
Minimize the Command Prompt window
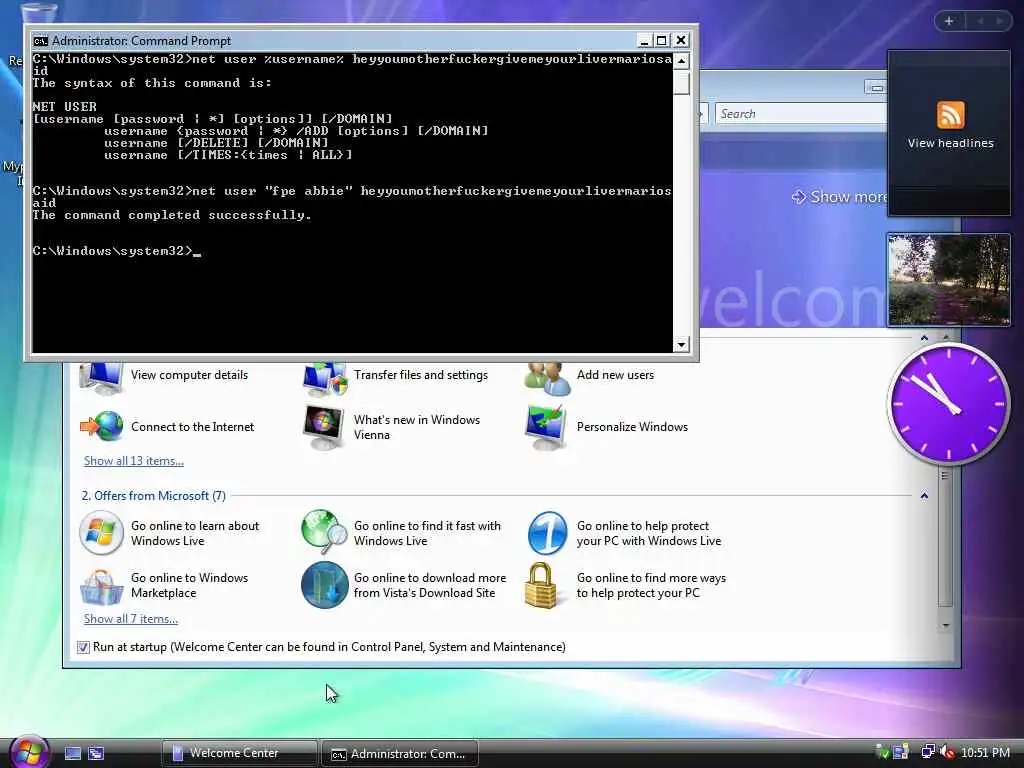644,40
